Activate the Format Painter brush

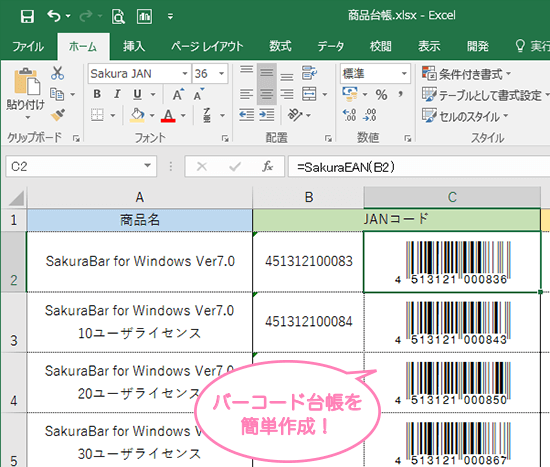click(58, 115)
